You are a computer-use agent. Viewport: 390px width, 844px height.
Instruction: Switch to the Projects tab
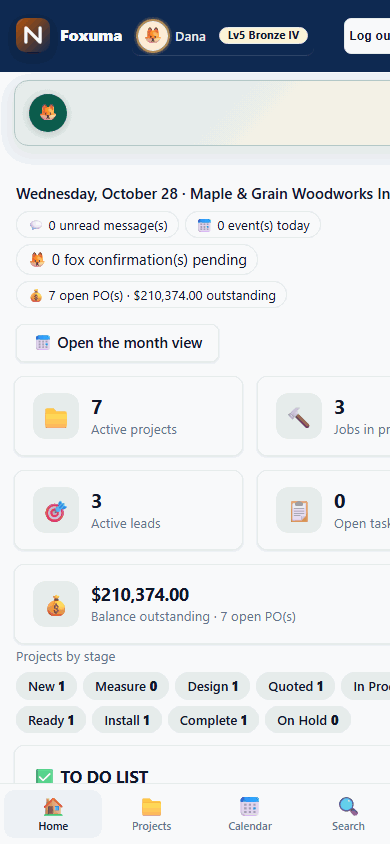pos(152,814)
